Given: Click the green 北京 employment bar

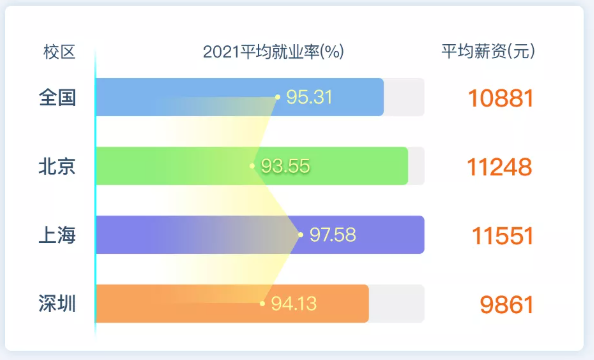Looking at the screenshot, I should pos(252,166).
